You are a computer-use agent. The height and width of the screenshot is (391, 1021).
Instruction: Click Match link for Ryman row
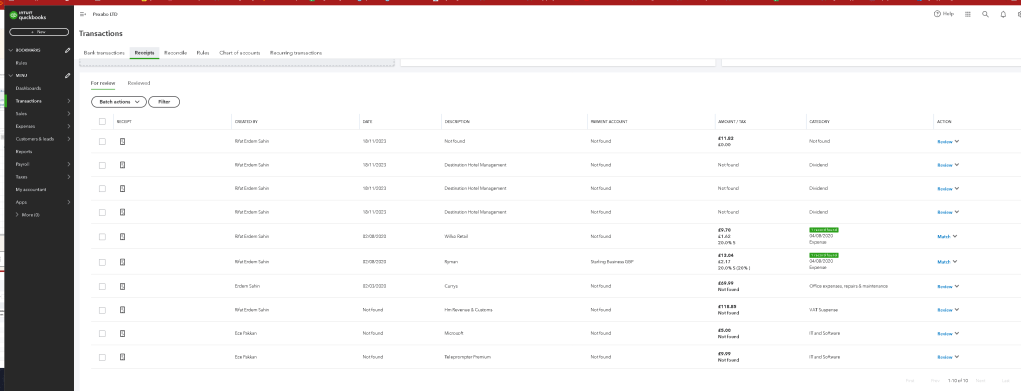tap(944, 262)
